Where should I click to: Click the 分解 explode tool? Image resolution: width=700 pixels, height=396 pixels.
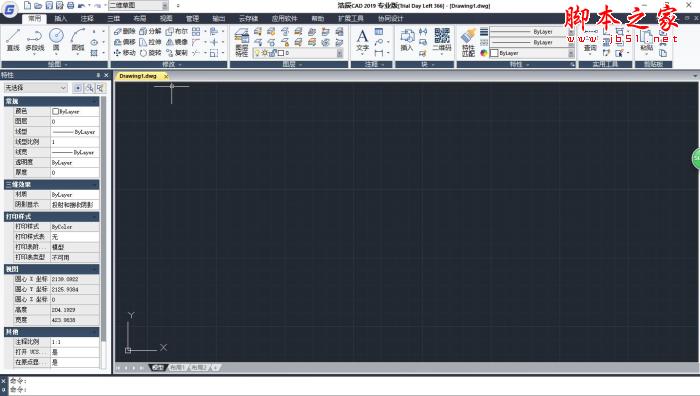[x=150, y=31]
